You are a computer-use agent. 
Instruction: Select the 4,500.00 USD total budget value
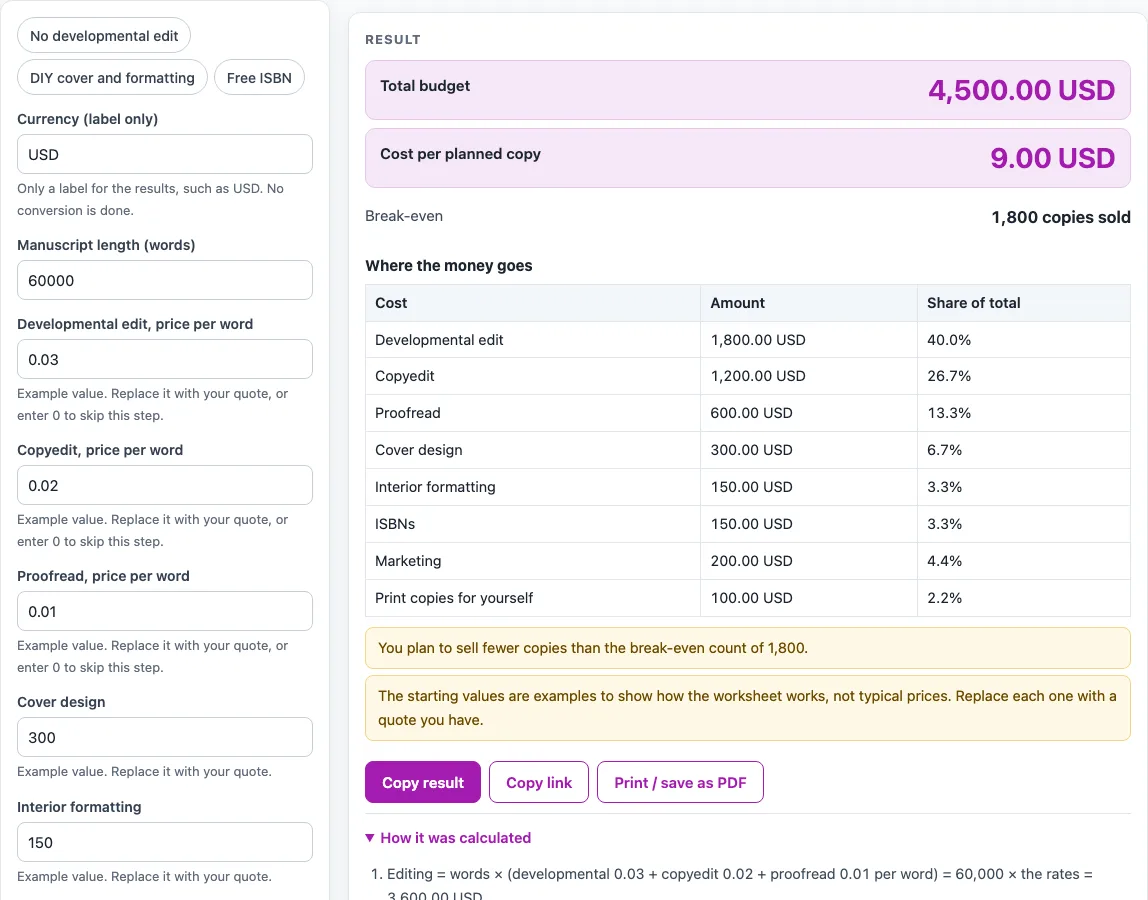pos(1021,90)
